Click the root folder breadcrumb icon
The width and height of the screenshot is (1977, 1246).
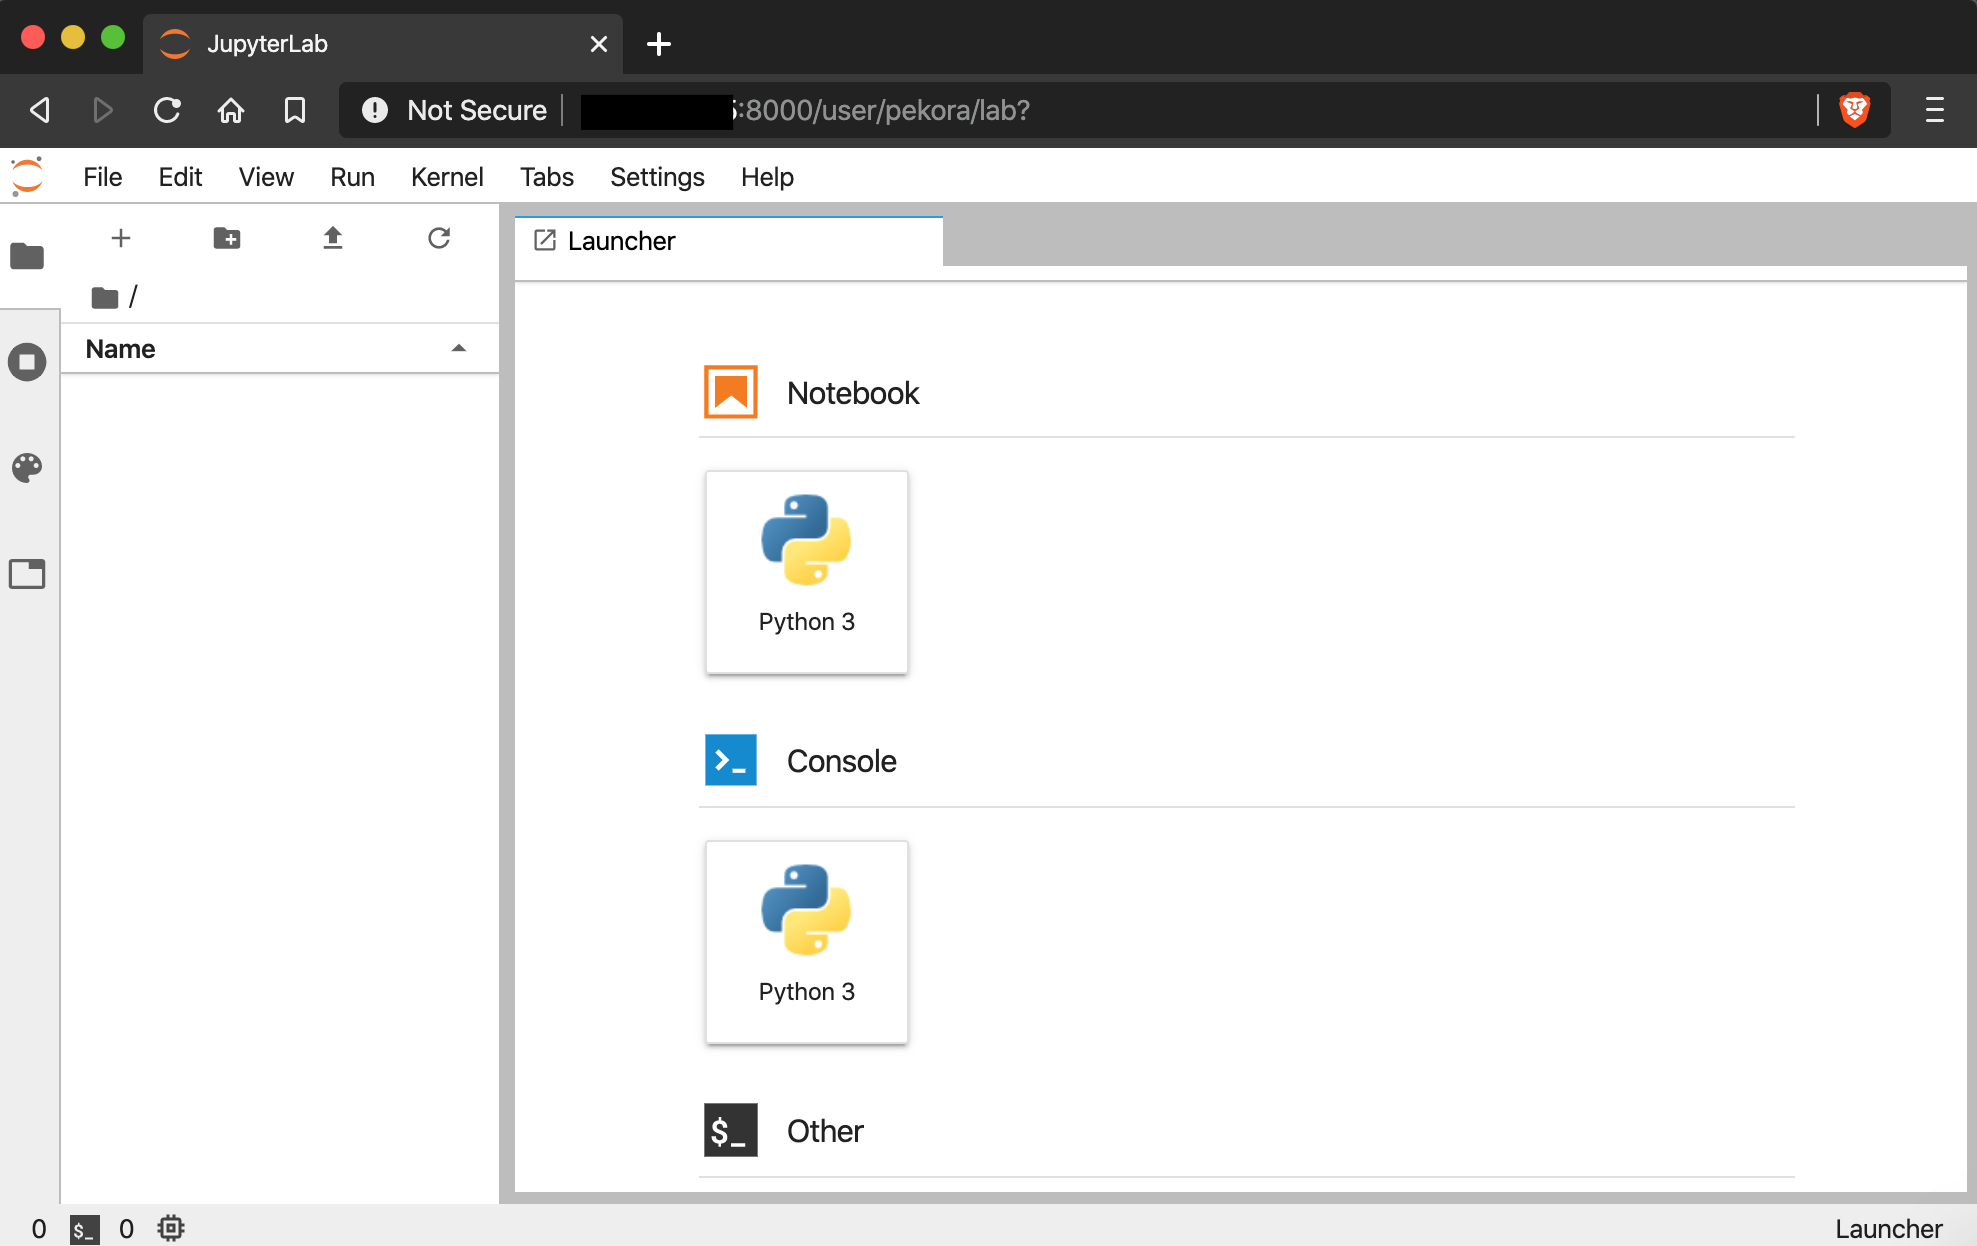(x=104, y=297)
